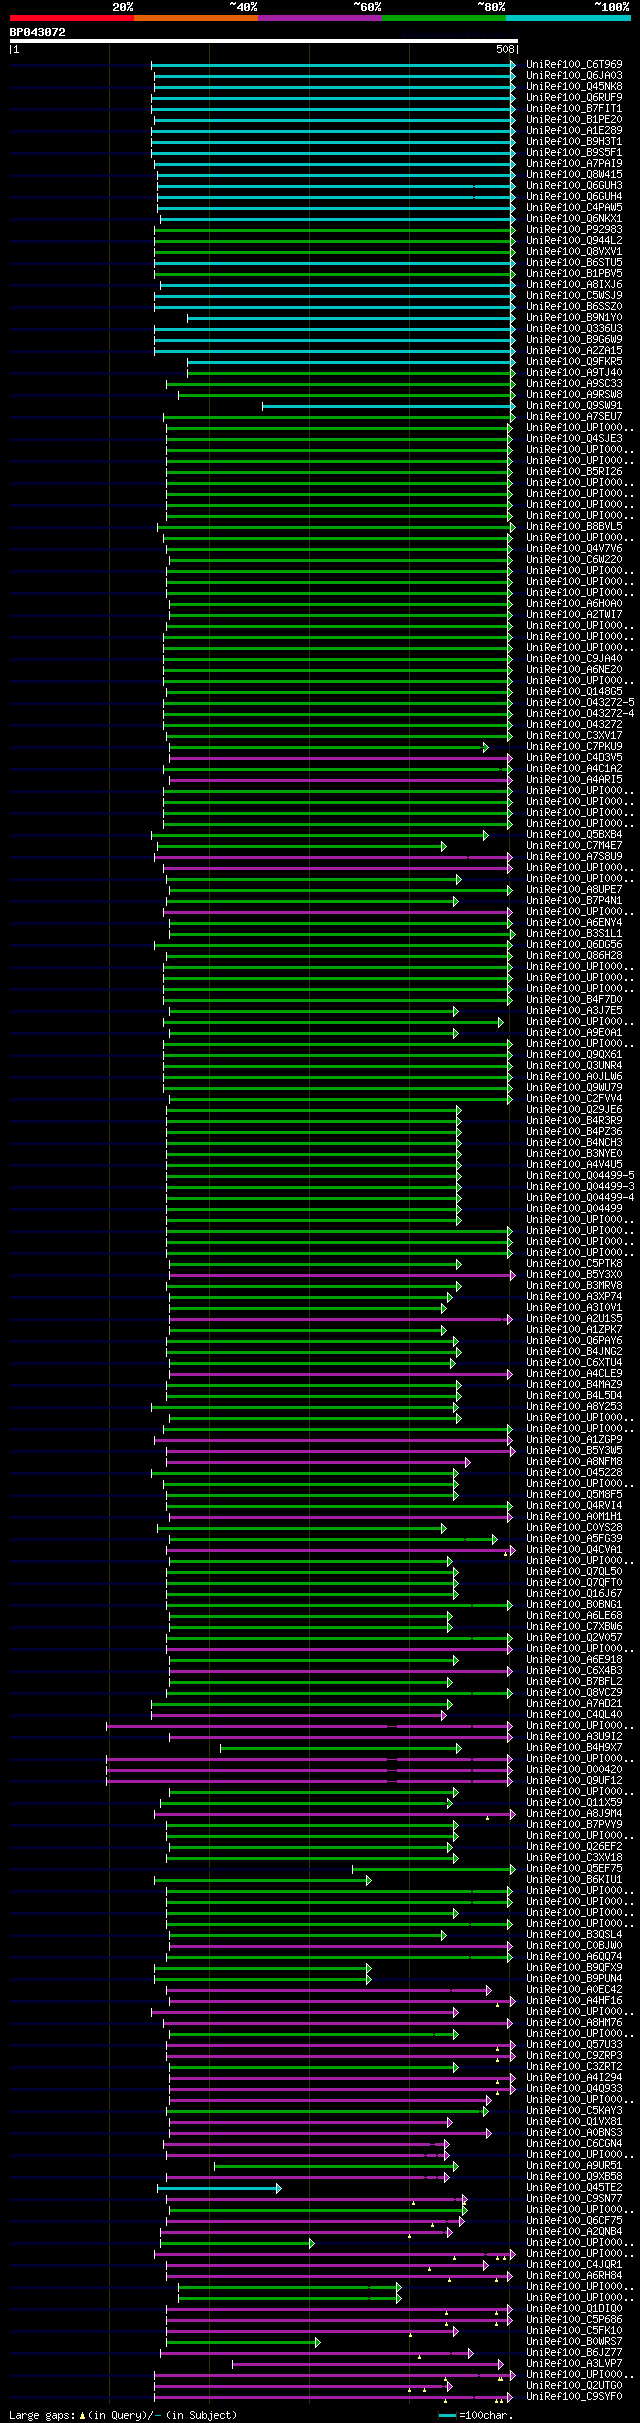The height and width of the screenshot is (2423, 640).
Task: Select hit label UniRef100_O45228
Action: pyautogui.click(x=574, y=1473)
